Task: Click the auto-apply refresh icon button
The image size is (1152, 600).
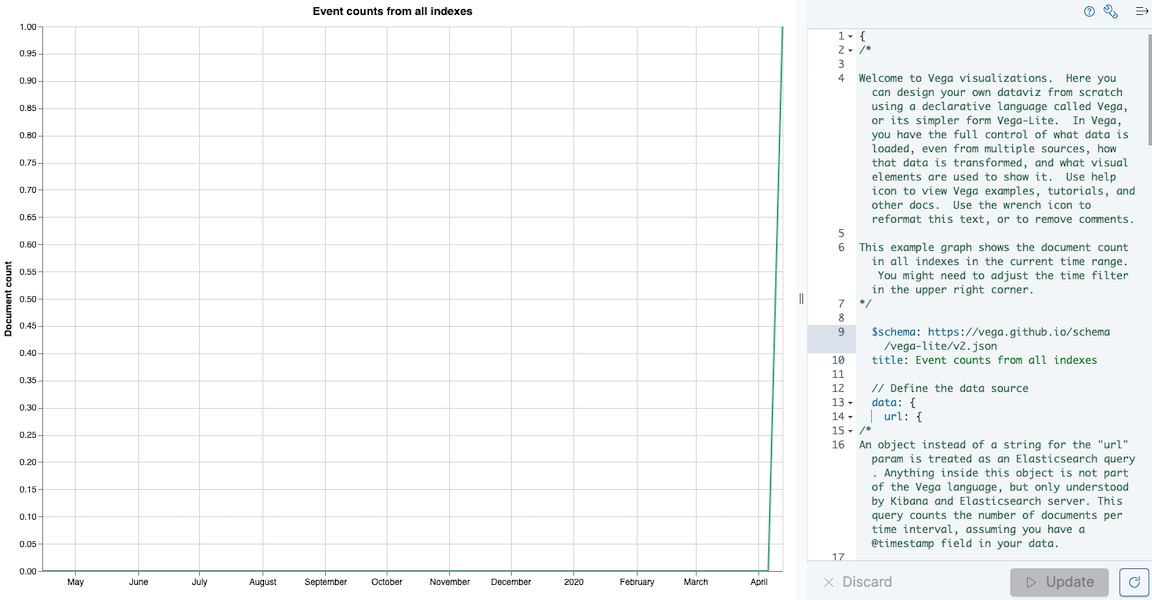Action: (x=1133, y=582)
